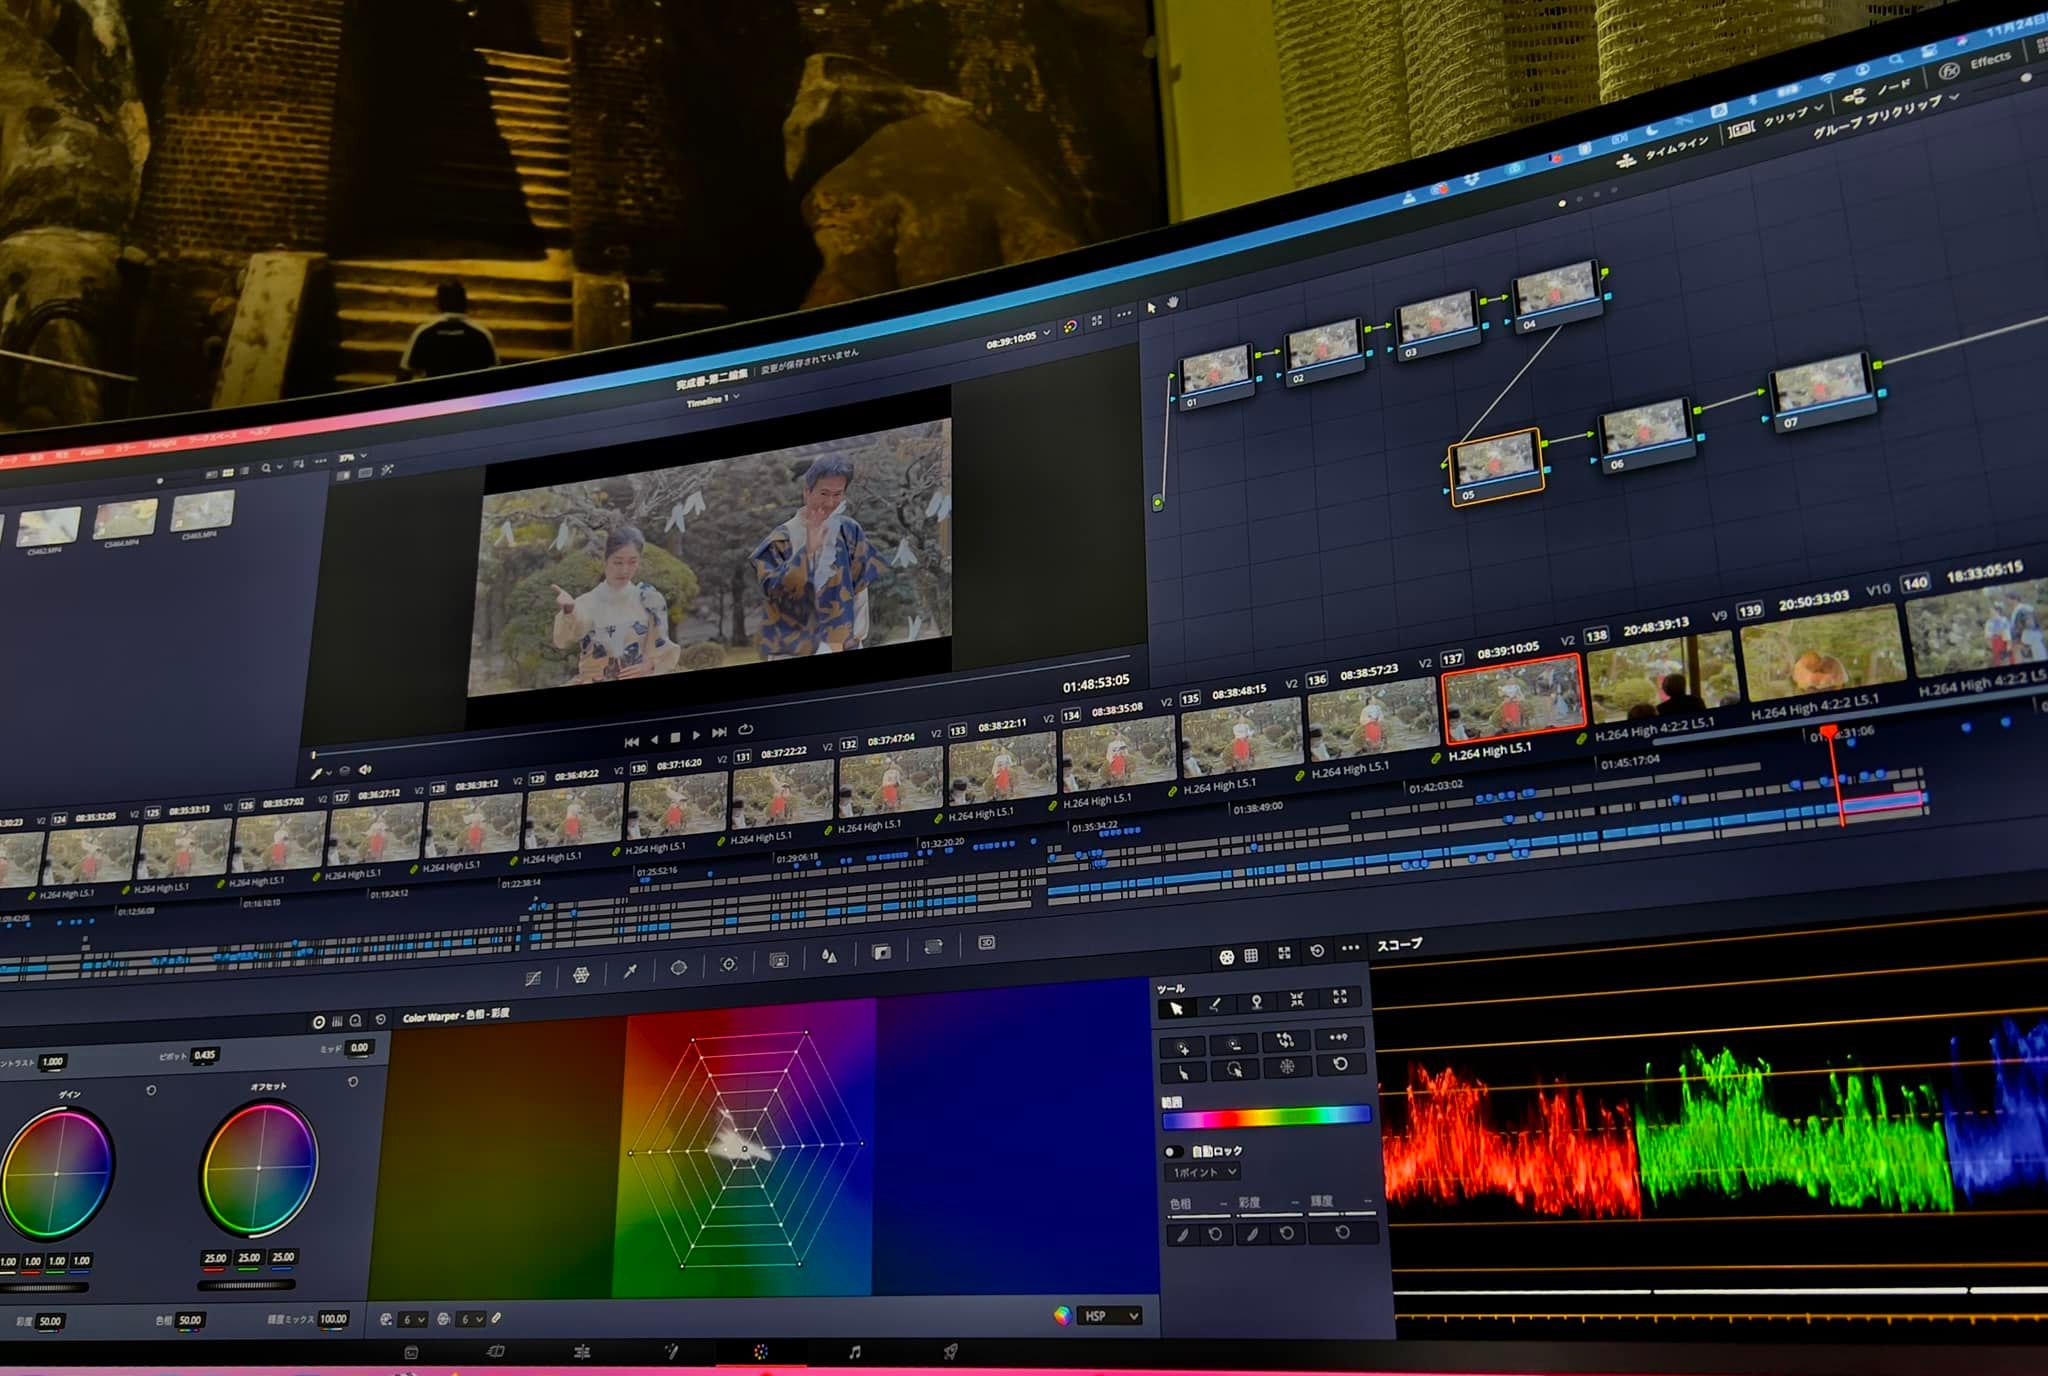Switch Color Warper to chroma-luma grid mode

coord(1251,956)
